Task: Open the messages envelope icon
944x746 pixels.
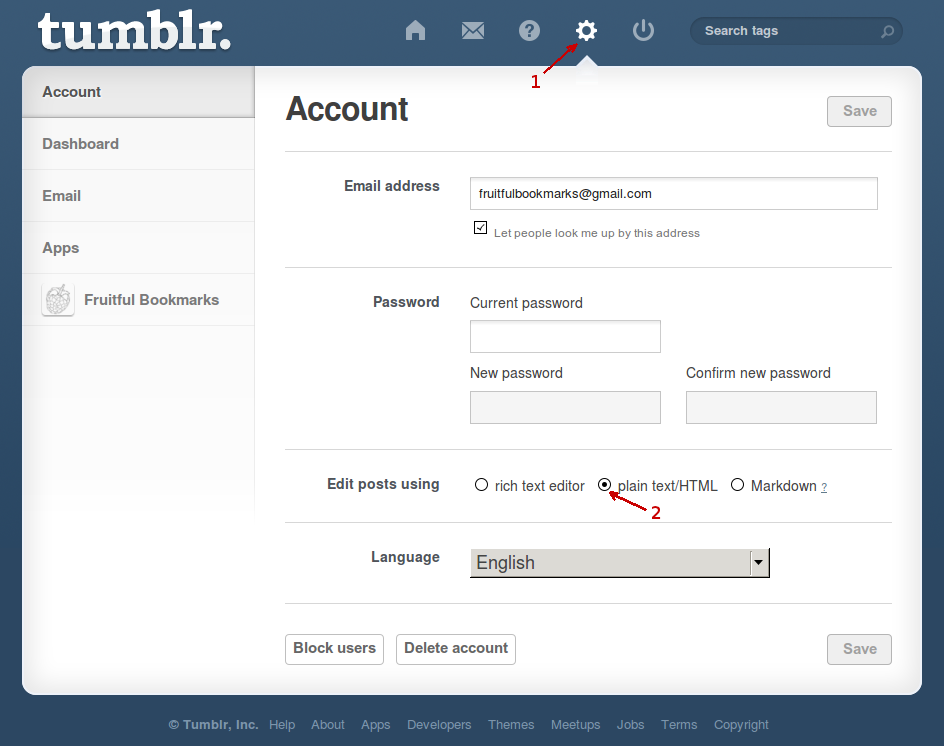Action: coord(472,30)
